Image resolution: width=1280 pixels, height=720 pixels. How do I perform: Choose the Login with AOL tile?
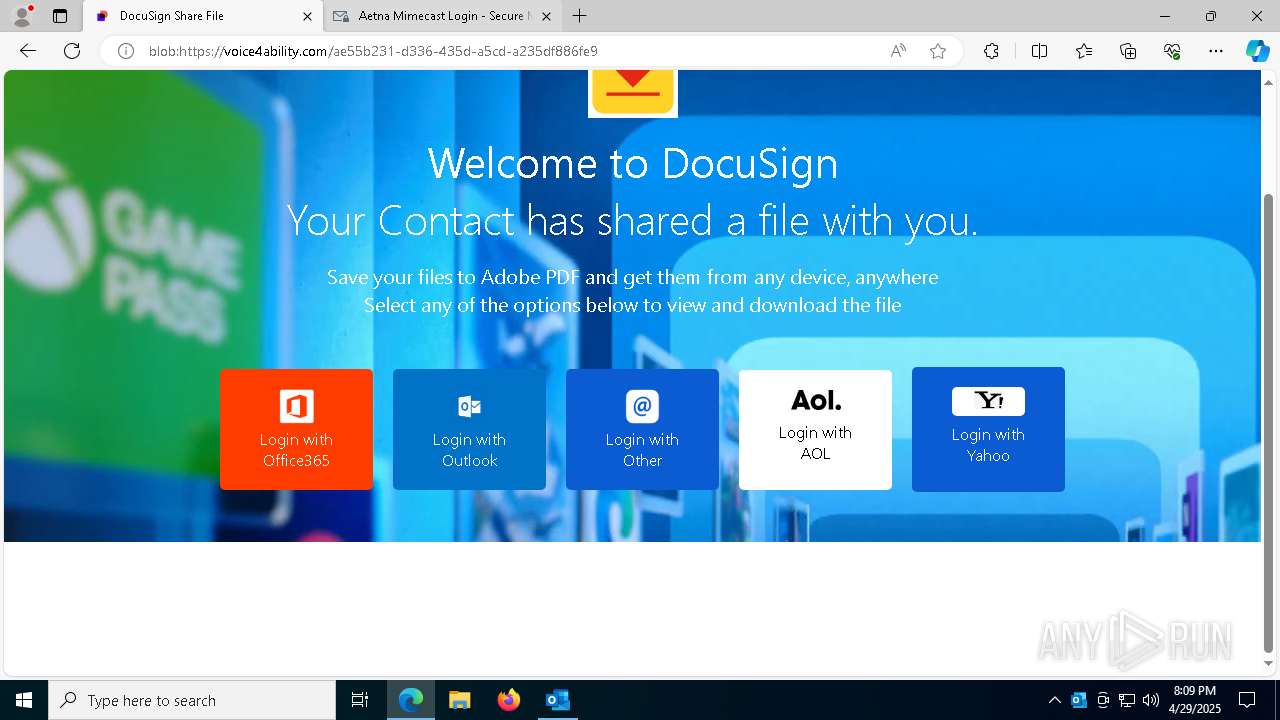(815, 430)
